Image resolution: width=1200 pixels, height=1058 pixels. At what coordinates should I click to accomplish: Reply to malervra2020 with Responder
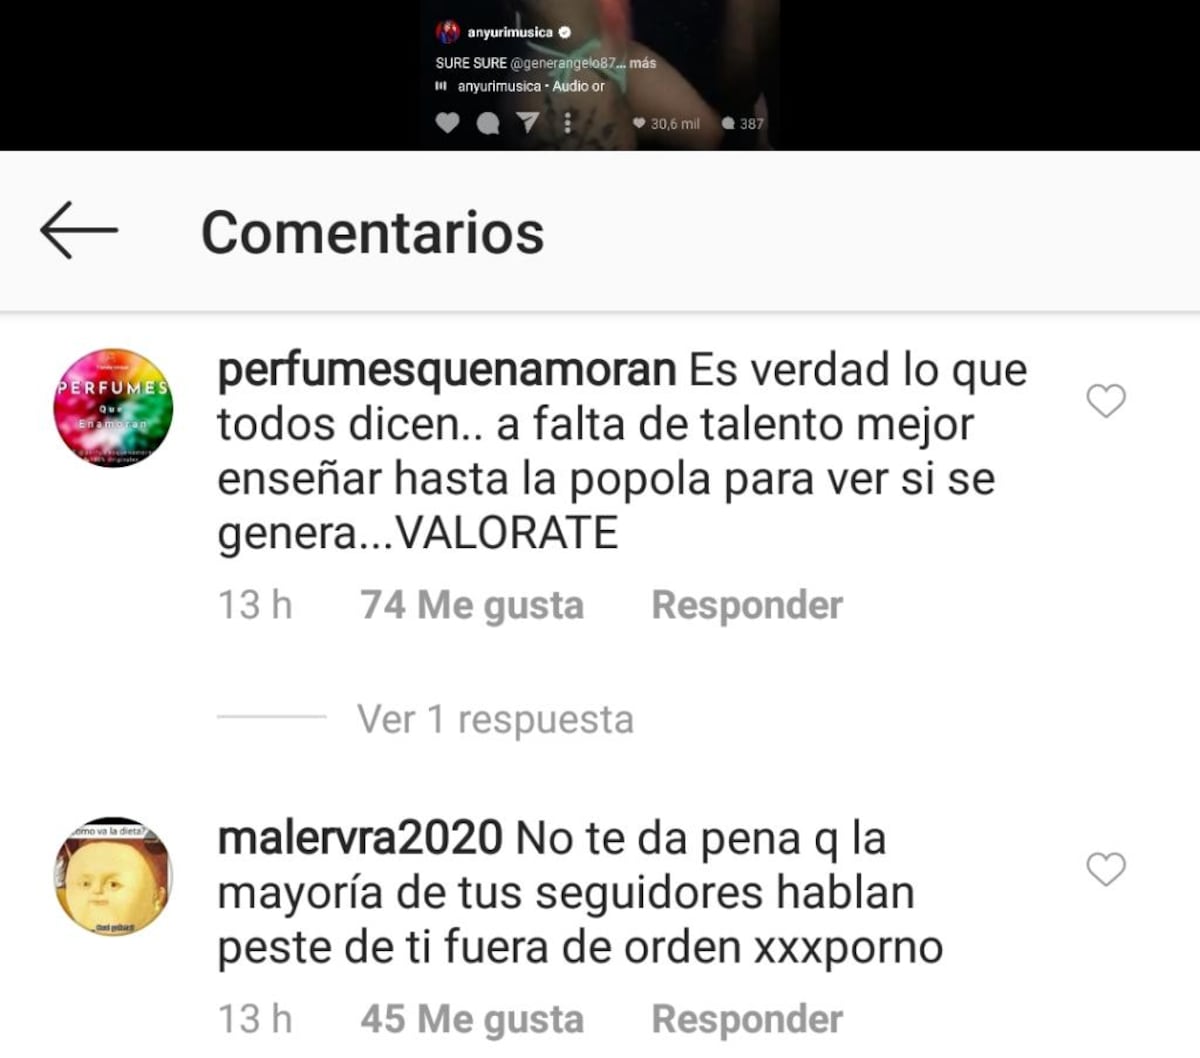[747, 1019]
